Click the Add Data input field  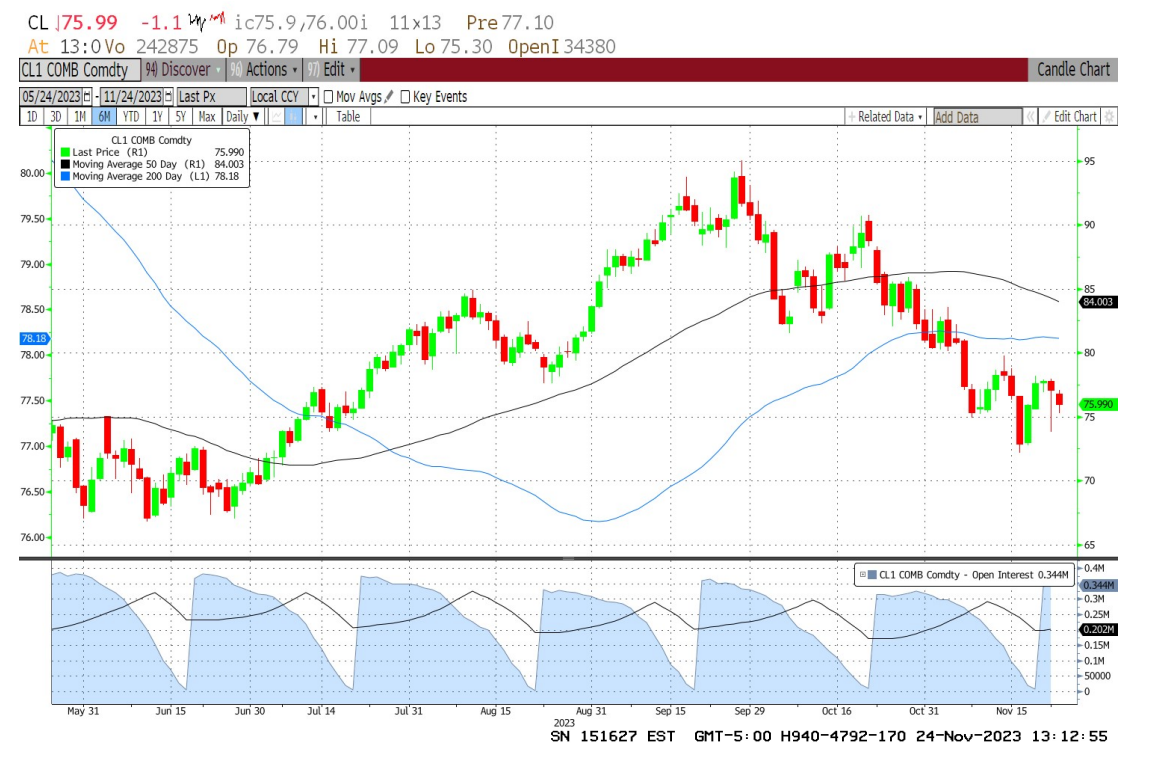coord(978,116)
